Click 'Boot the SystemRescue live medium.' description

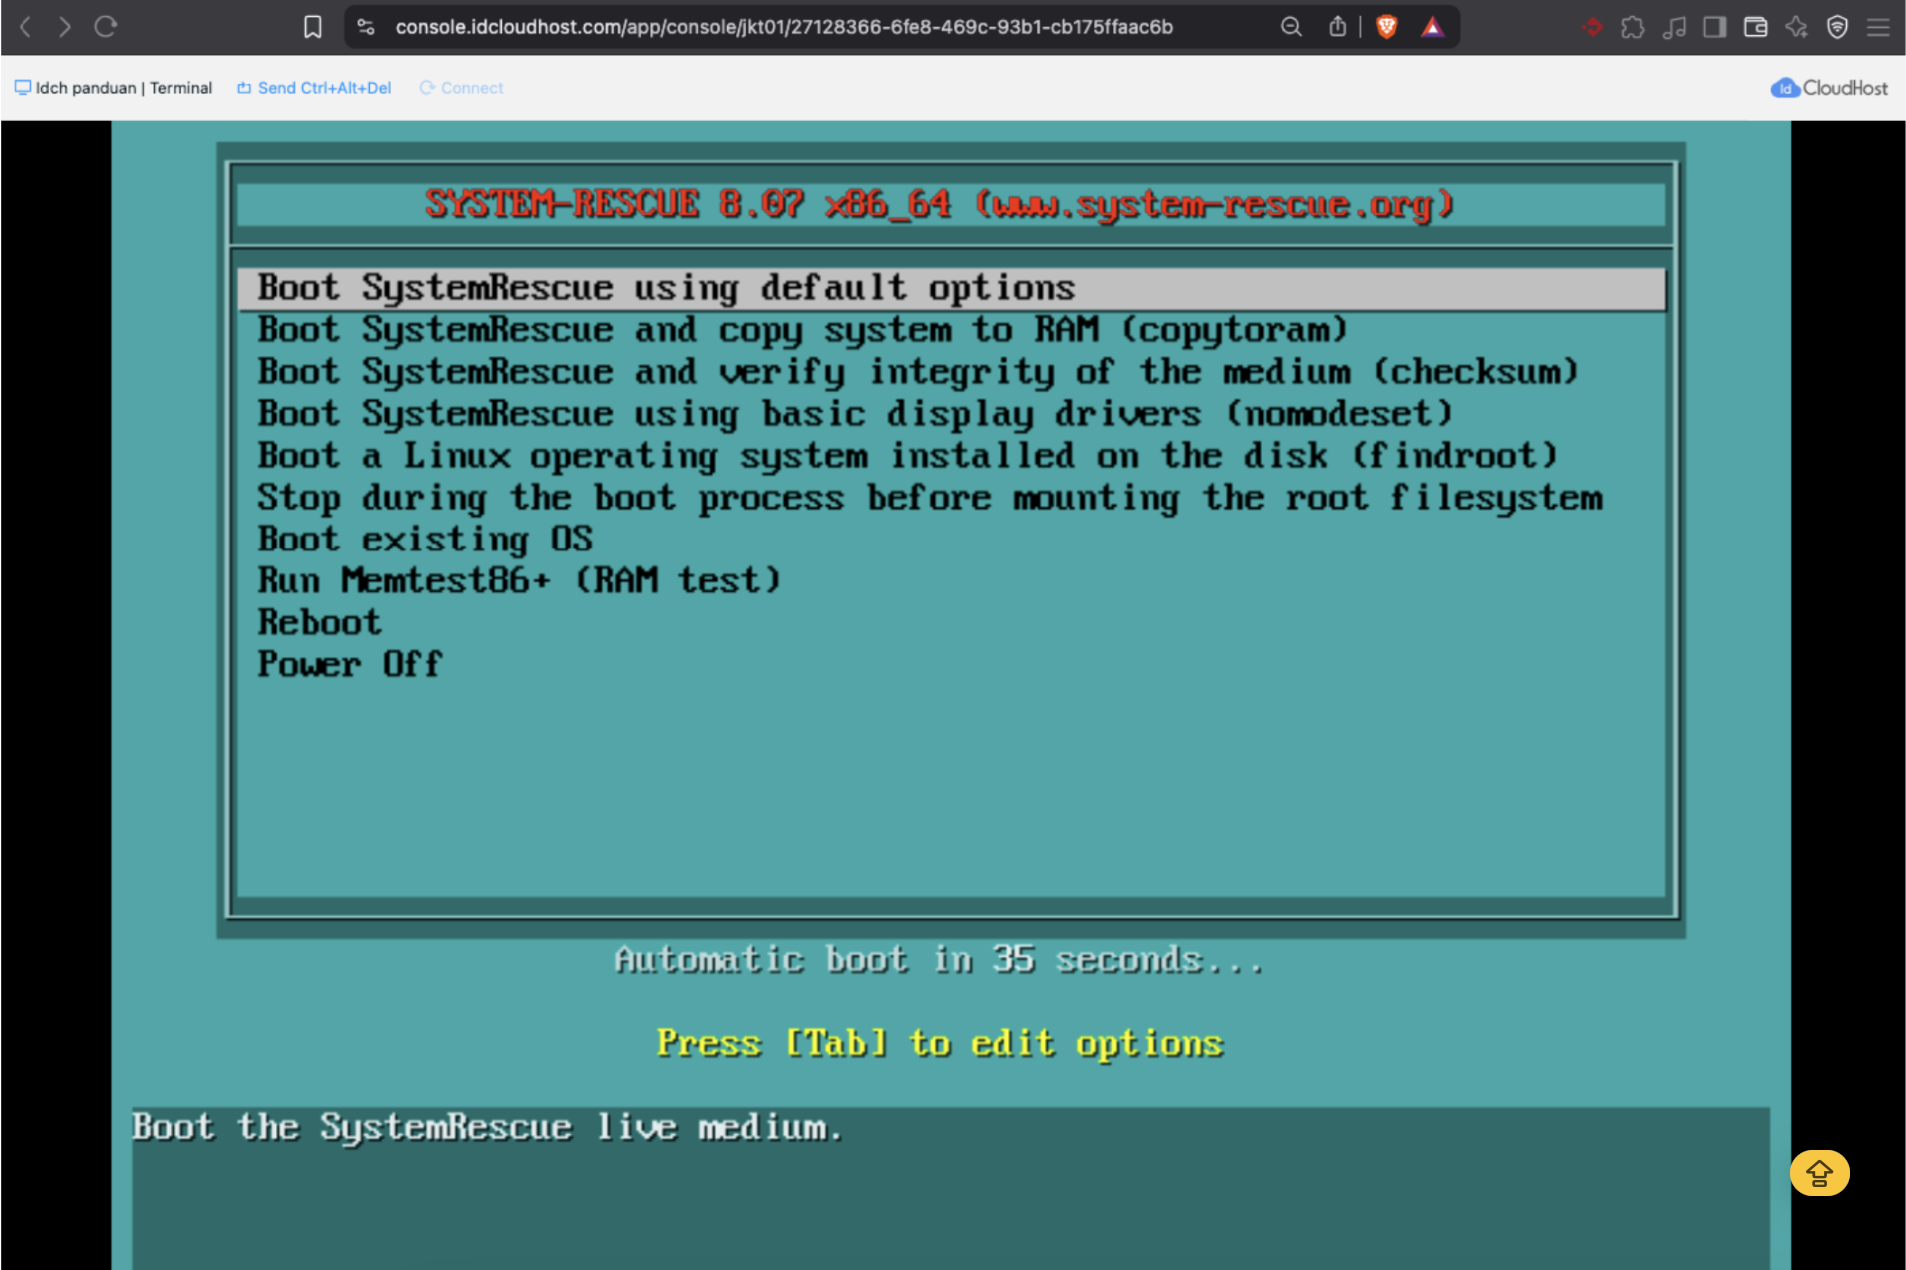pos(488,1128)
